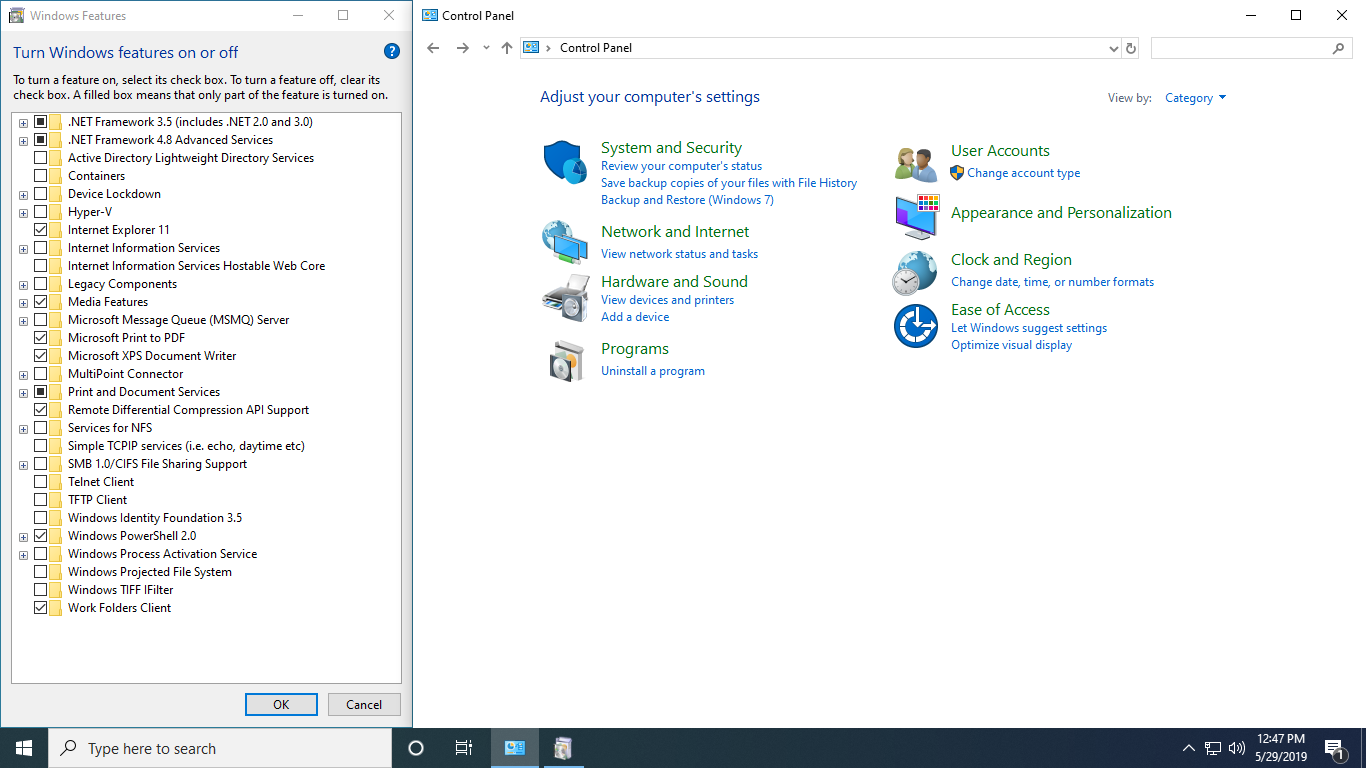Click the Windows Features help icon

392,52
